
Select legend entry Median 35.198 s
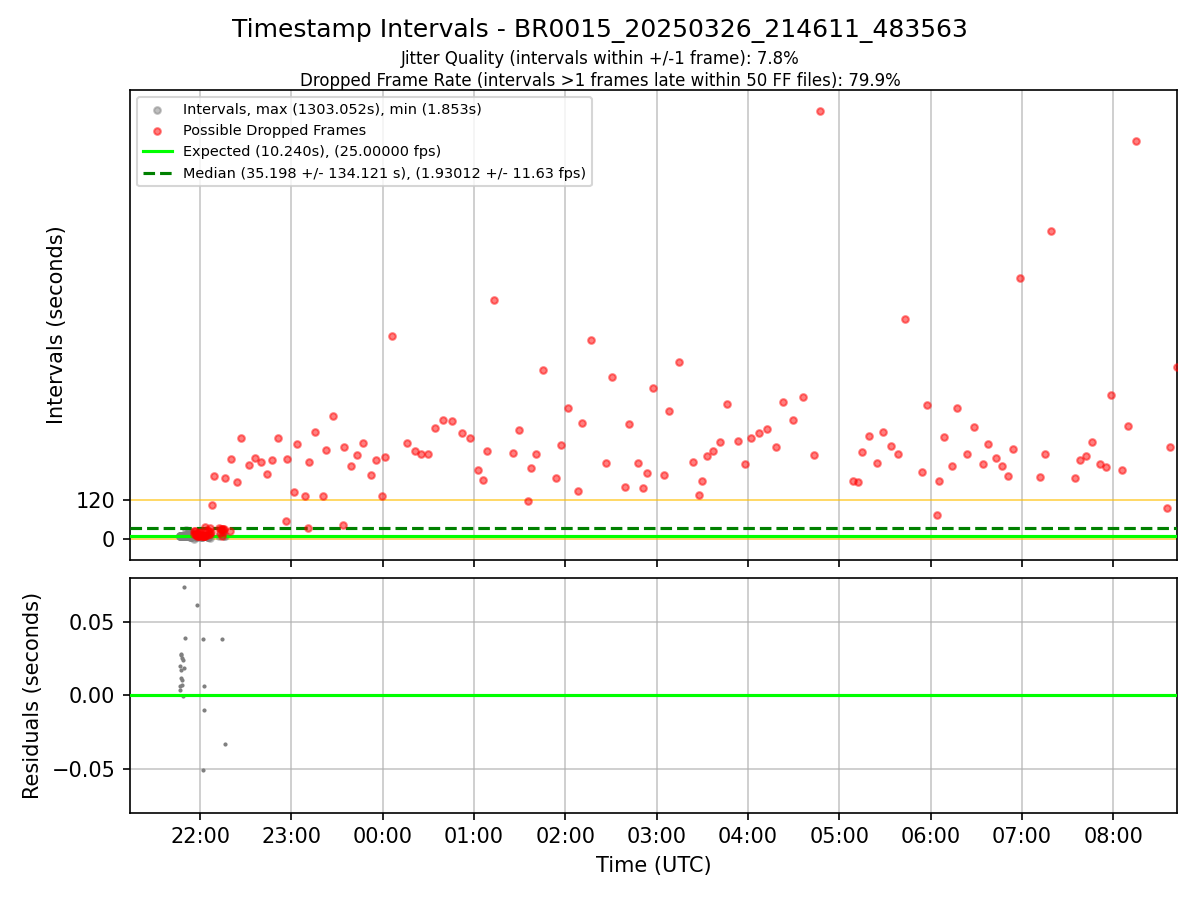click(384, 173)
